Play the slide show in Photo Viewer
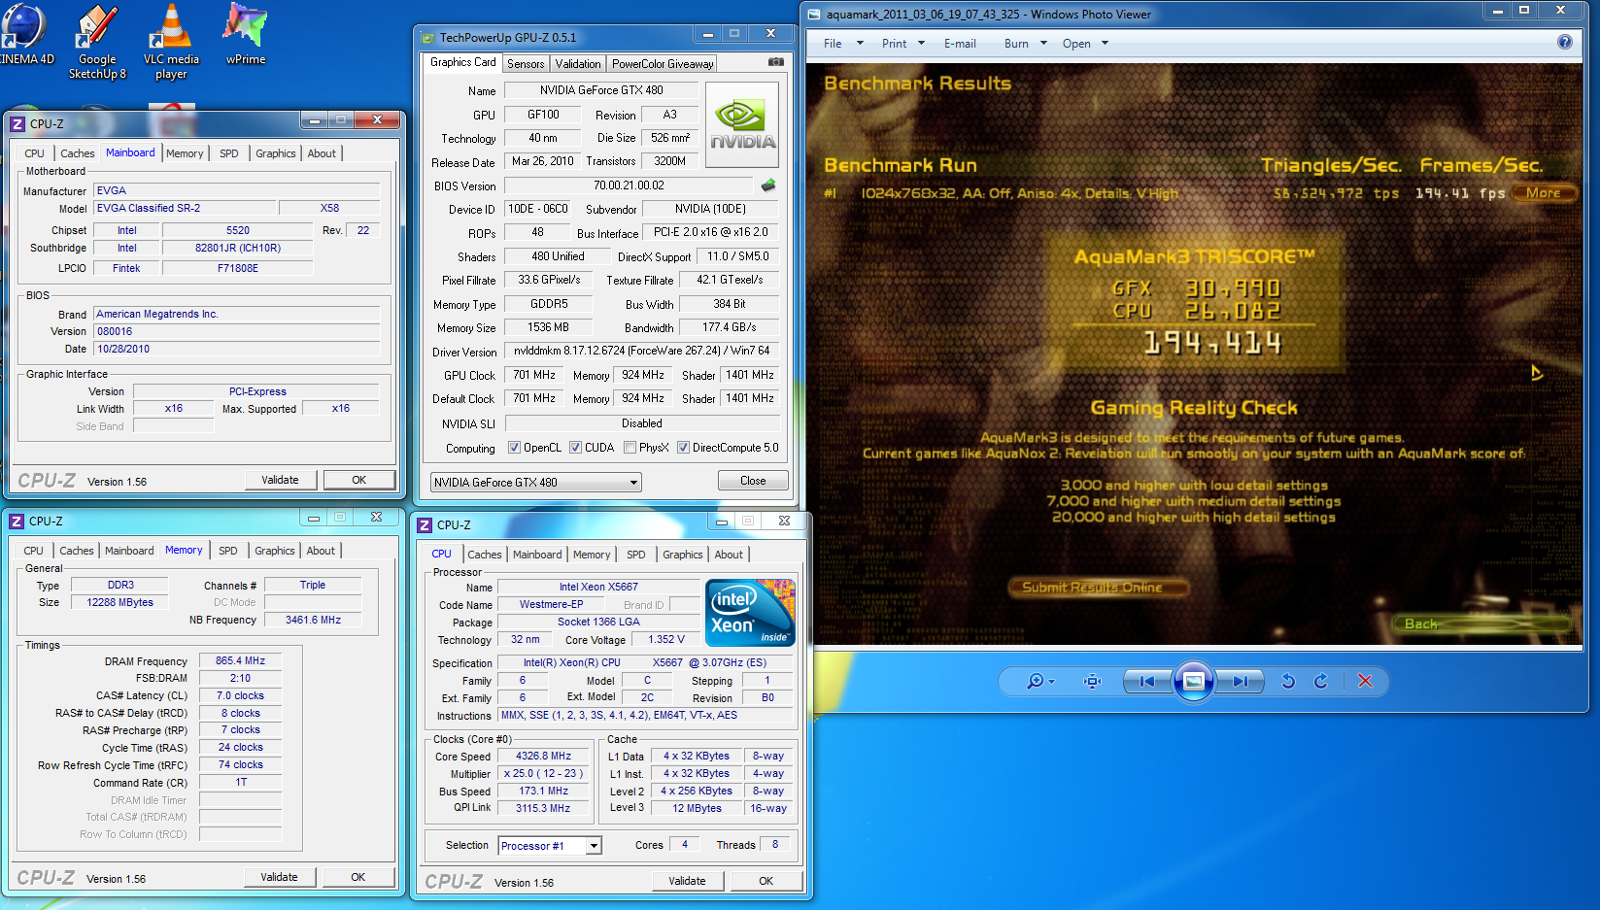The image size is (1600, 910). tap(1194, 681)
